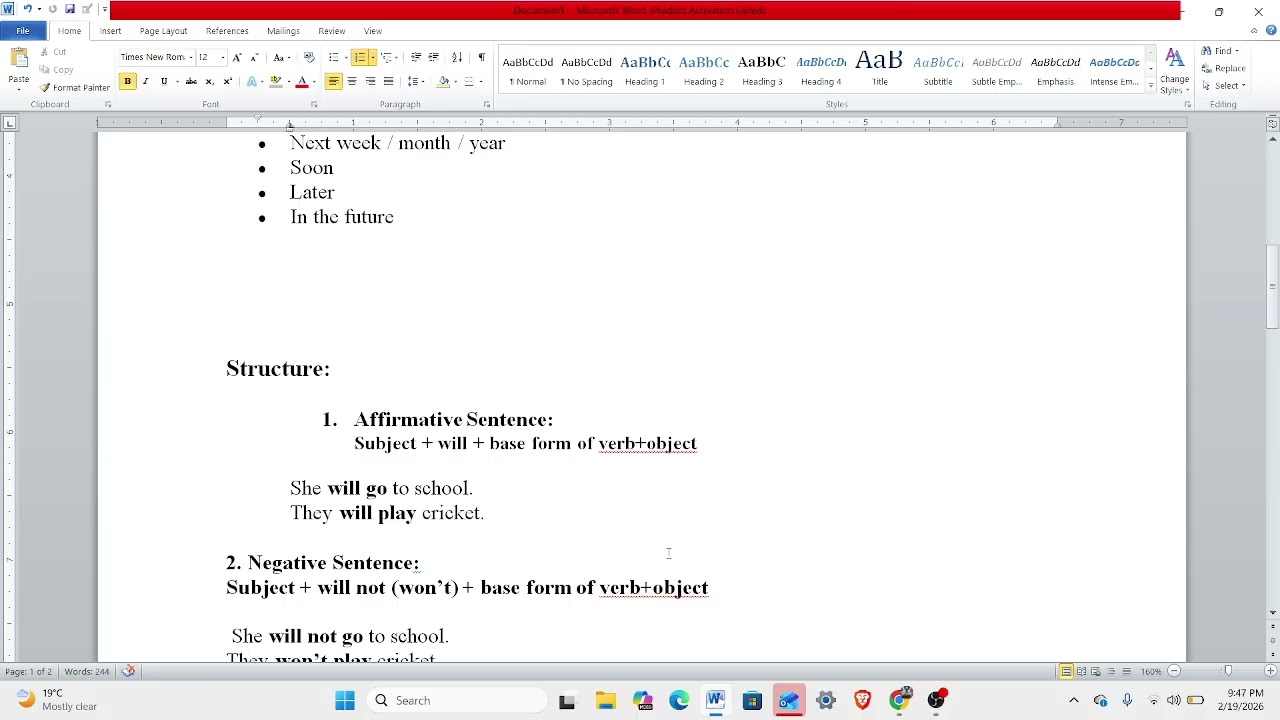Align text to the right
This screenshot has height=720, width=1280.
point(370,81)
